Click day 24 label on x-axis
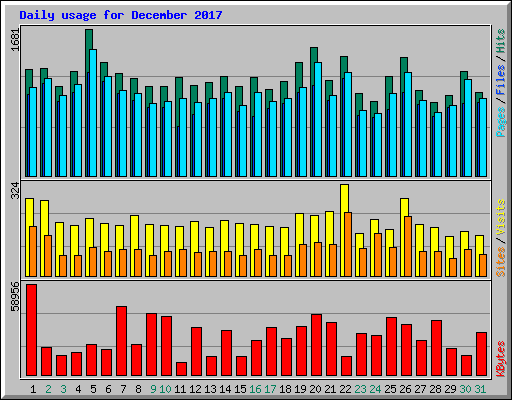Image resolution: width=512 pixels, height=400 pixels. pos(375,389)
